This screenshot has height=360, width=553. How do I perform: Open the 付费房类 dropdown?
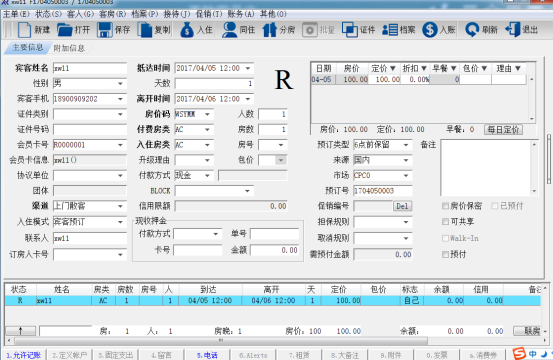(x=207, y=129)
